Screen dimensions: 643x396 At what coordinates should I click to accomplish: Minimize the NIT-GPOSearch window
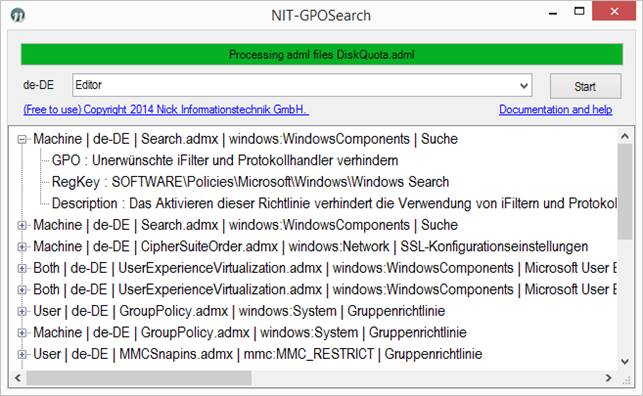[553, 13]
